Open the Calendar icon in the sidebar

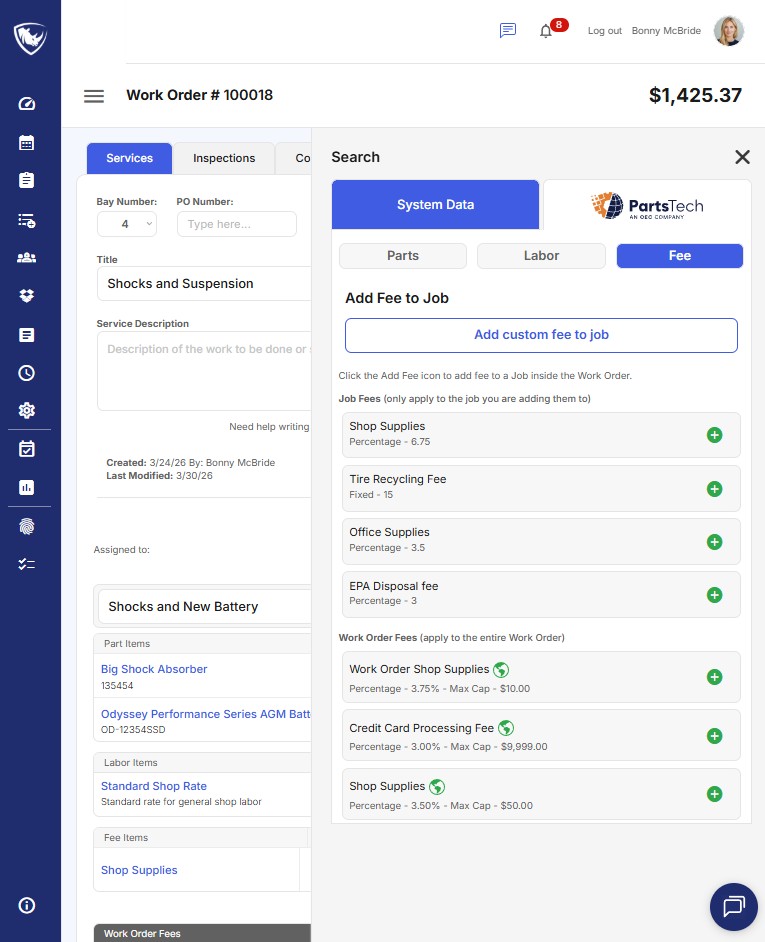click(28, 142)
